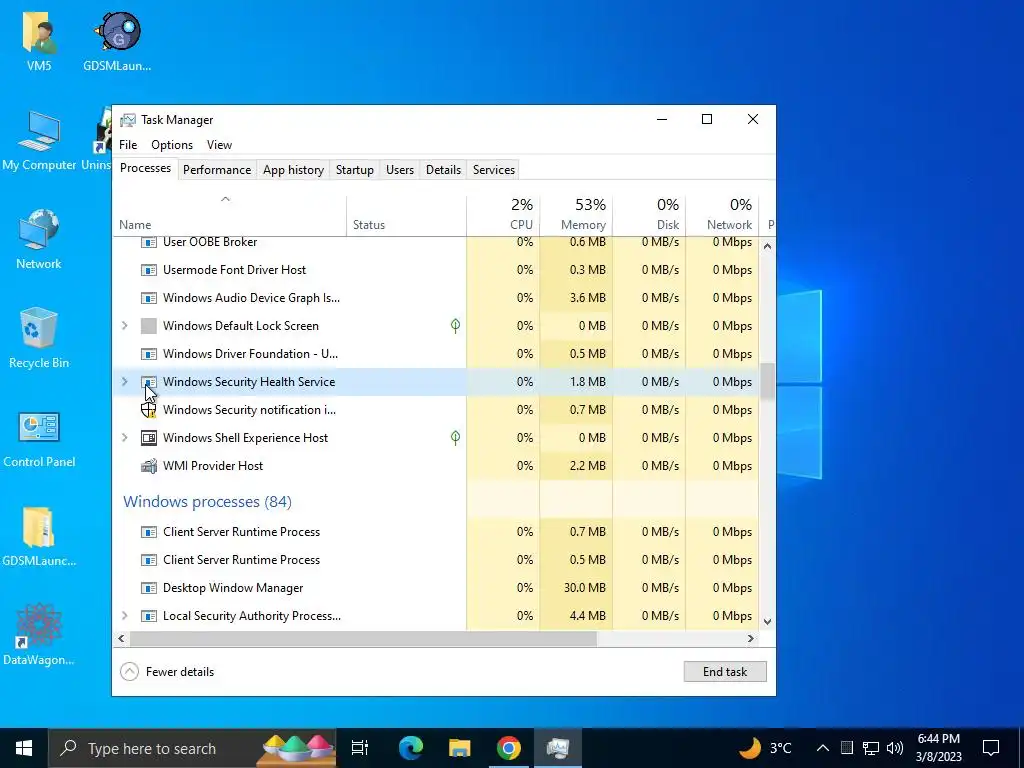Launch Microsoft Edge from taskbar

click(411, 748)
